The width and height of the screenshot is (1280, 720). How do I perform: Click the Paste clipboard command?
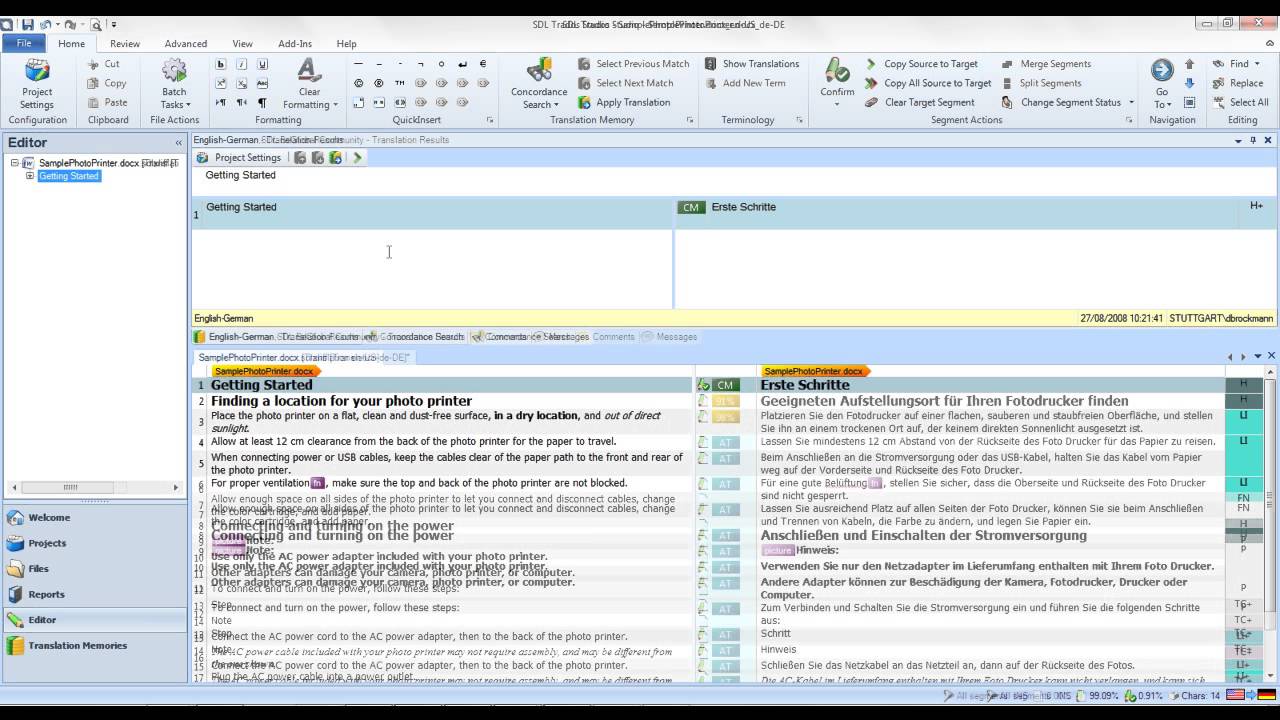(106, 102)
